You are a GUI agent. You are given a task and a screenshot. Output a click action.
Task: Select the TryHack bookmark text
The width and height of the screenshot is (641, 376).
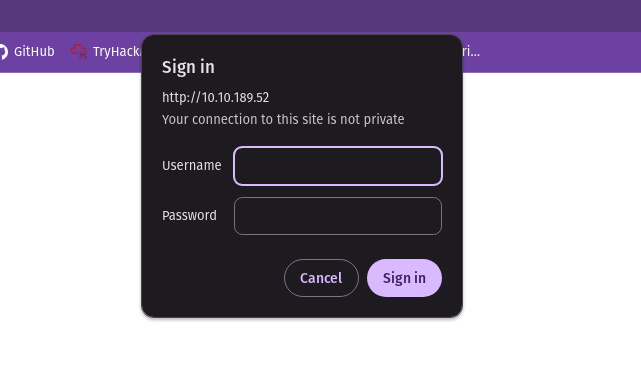click(117, 52)
